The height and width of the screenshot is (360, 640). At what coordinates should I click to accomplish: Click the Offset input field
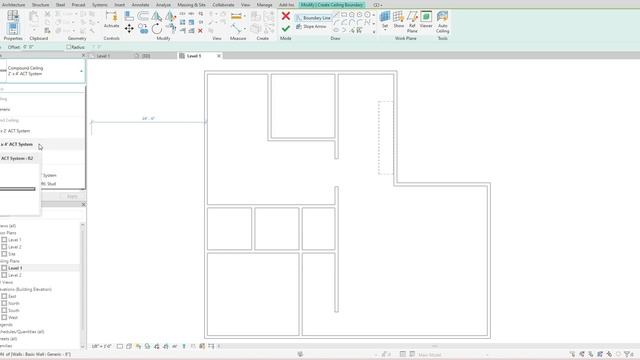[x=29, y=47]
